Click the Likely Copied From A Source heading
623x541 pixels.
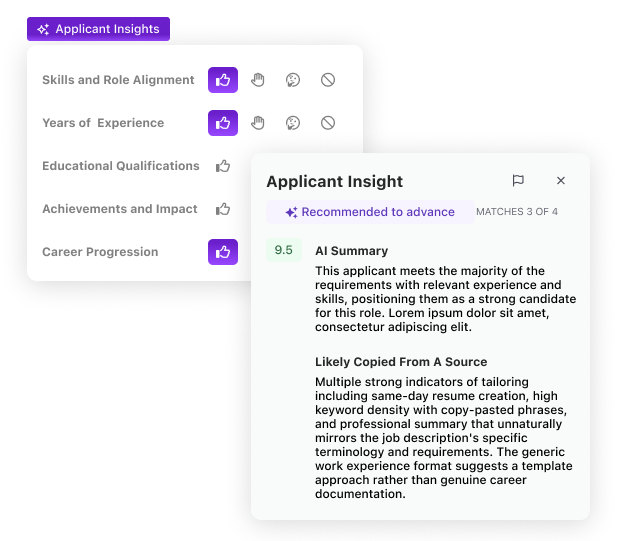(x=401, y=362)
